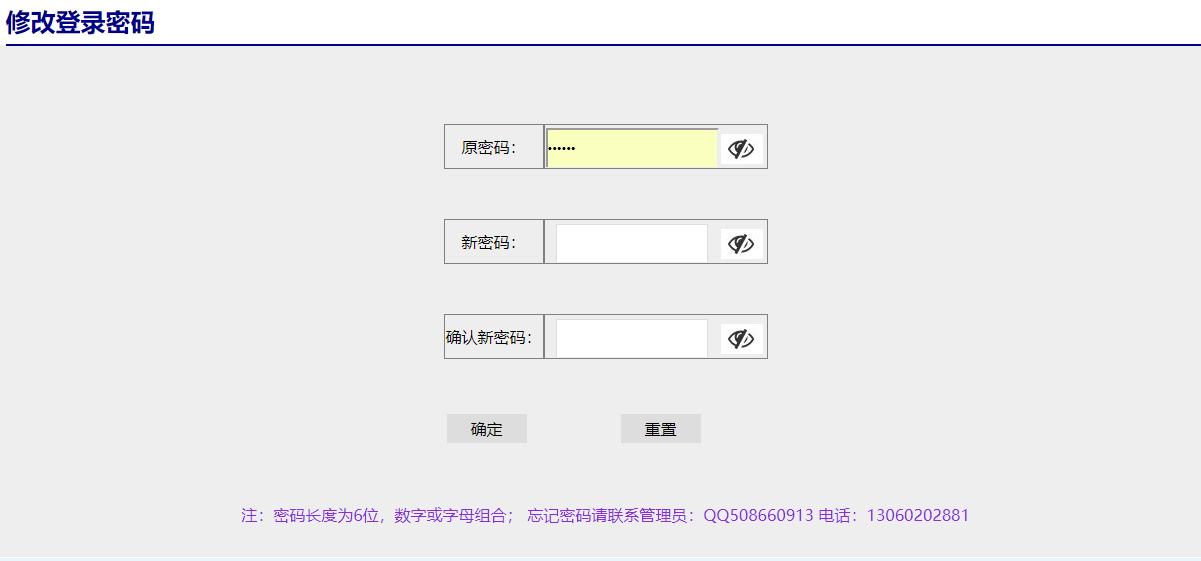1201x561 pixels.
Task: Click the phone number 13060202881
Action: point(917,516)
